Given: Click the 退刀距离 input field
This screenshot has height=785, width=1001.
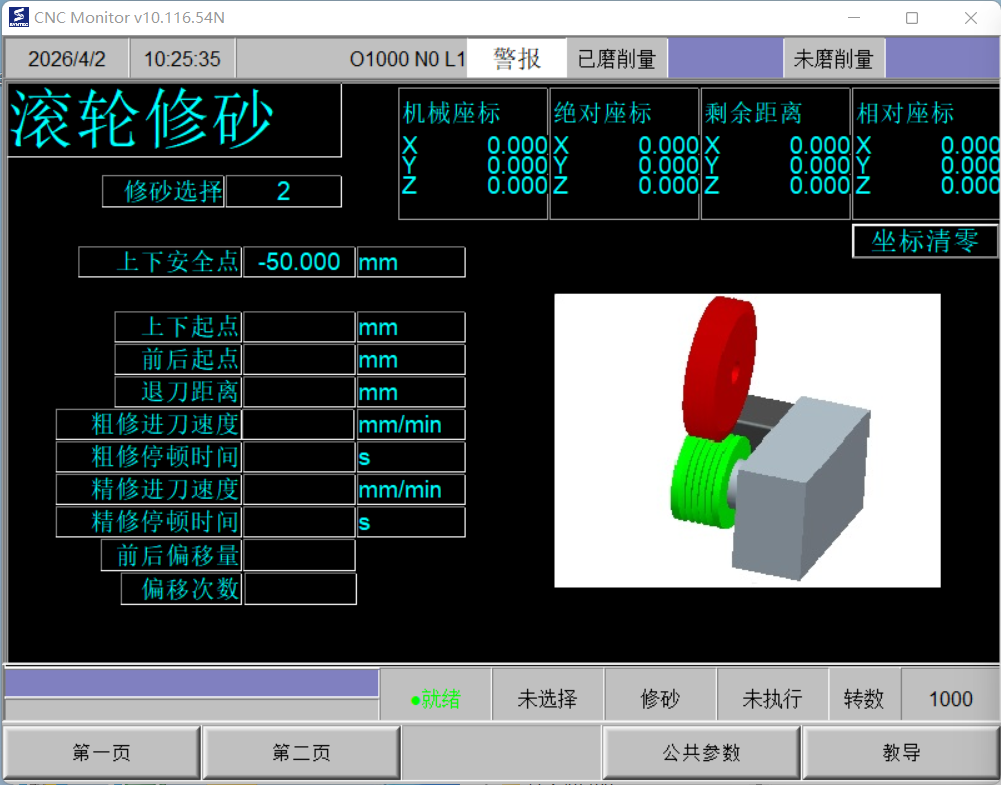Looking at the screenshot, I should click(x=299, y=392).
